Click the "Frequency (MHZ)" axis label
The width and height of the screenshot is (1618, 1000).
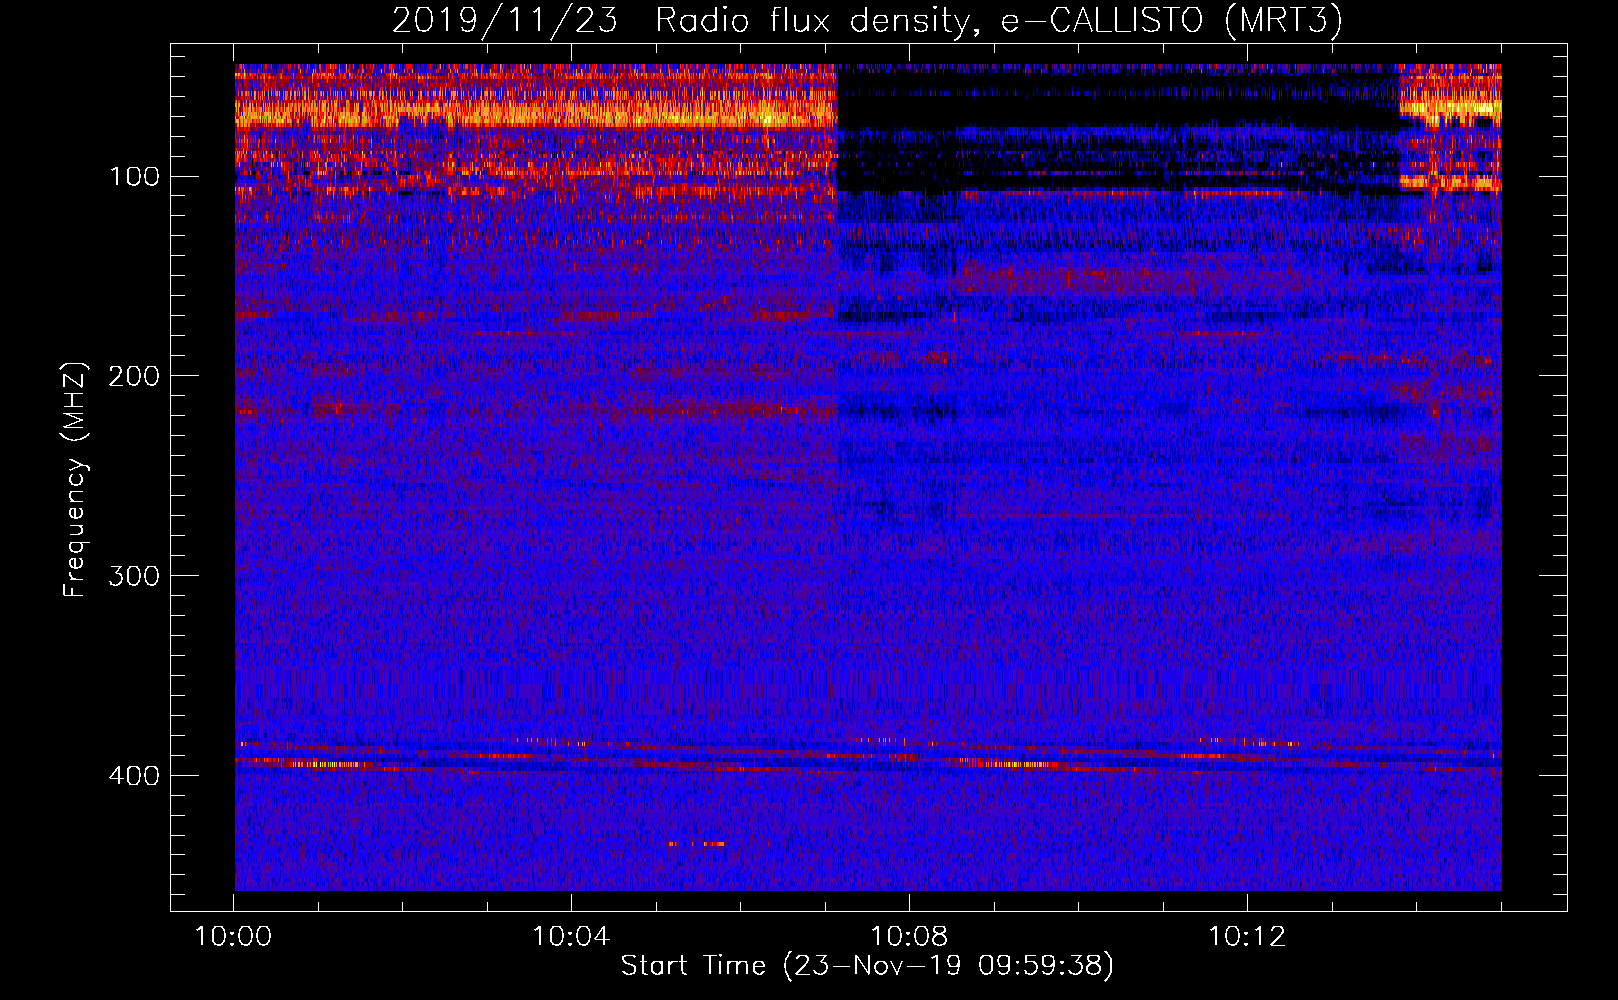click(x=75, y=479)
